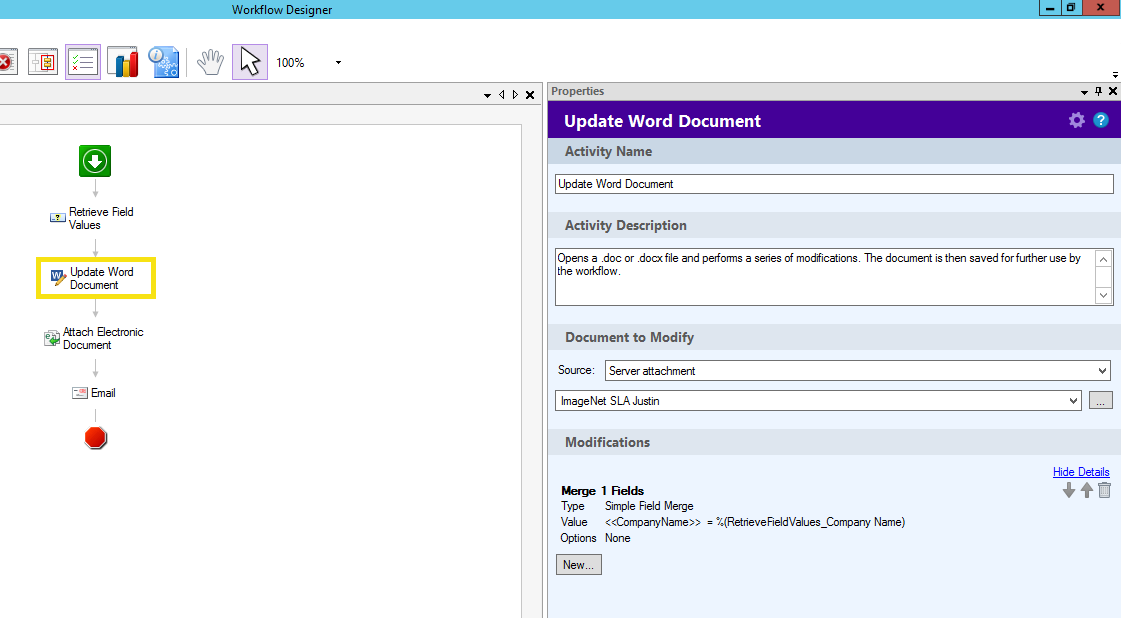Open the properties settings gear icon
The width and height of the screenshot is (1121, 618).
coord(1076,120)
